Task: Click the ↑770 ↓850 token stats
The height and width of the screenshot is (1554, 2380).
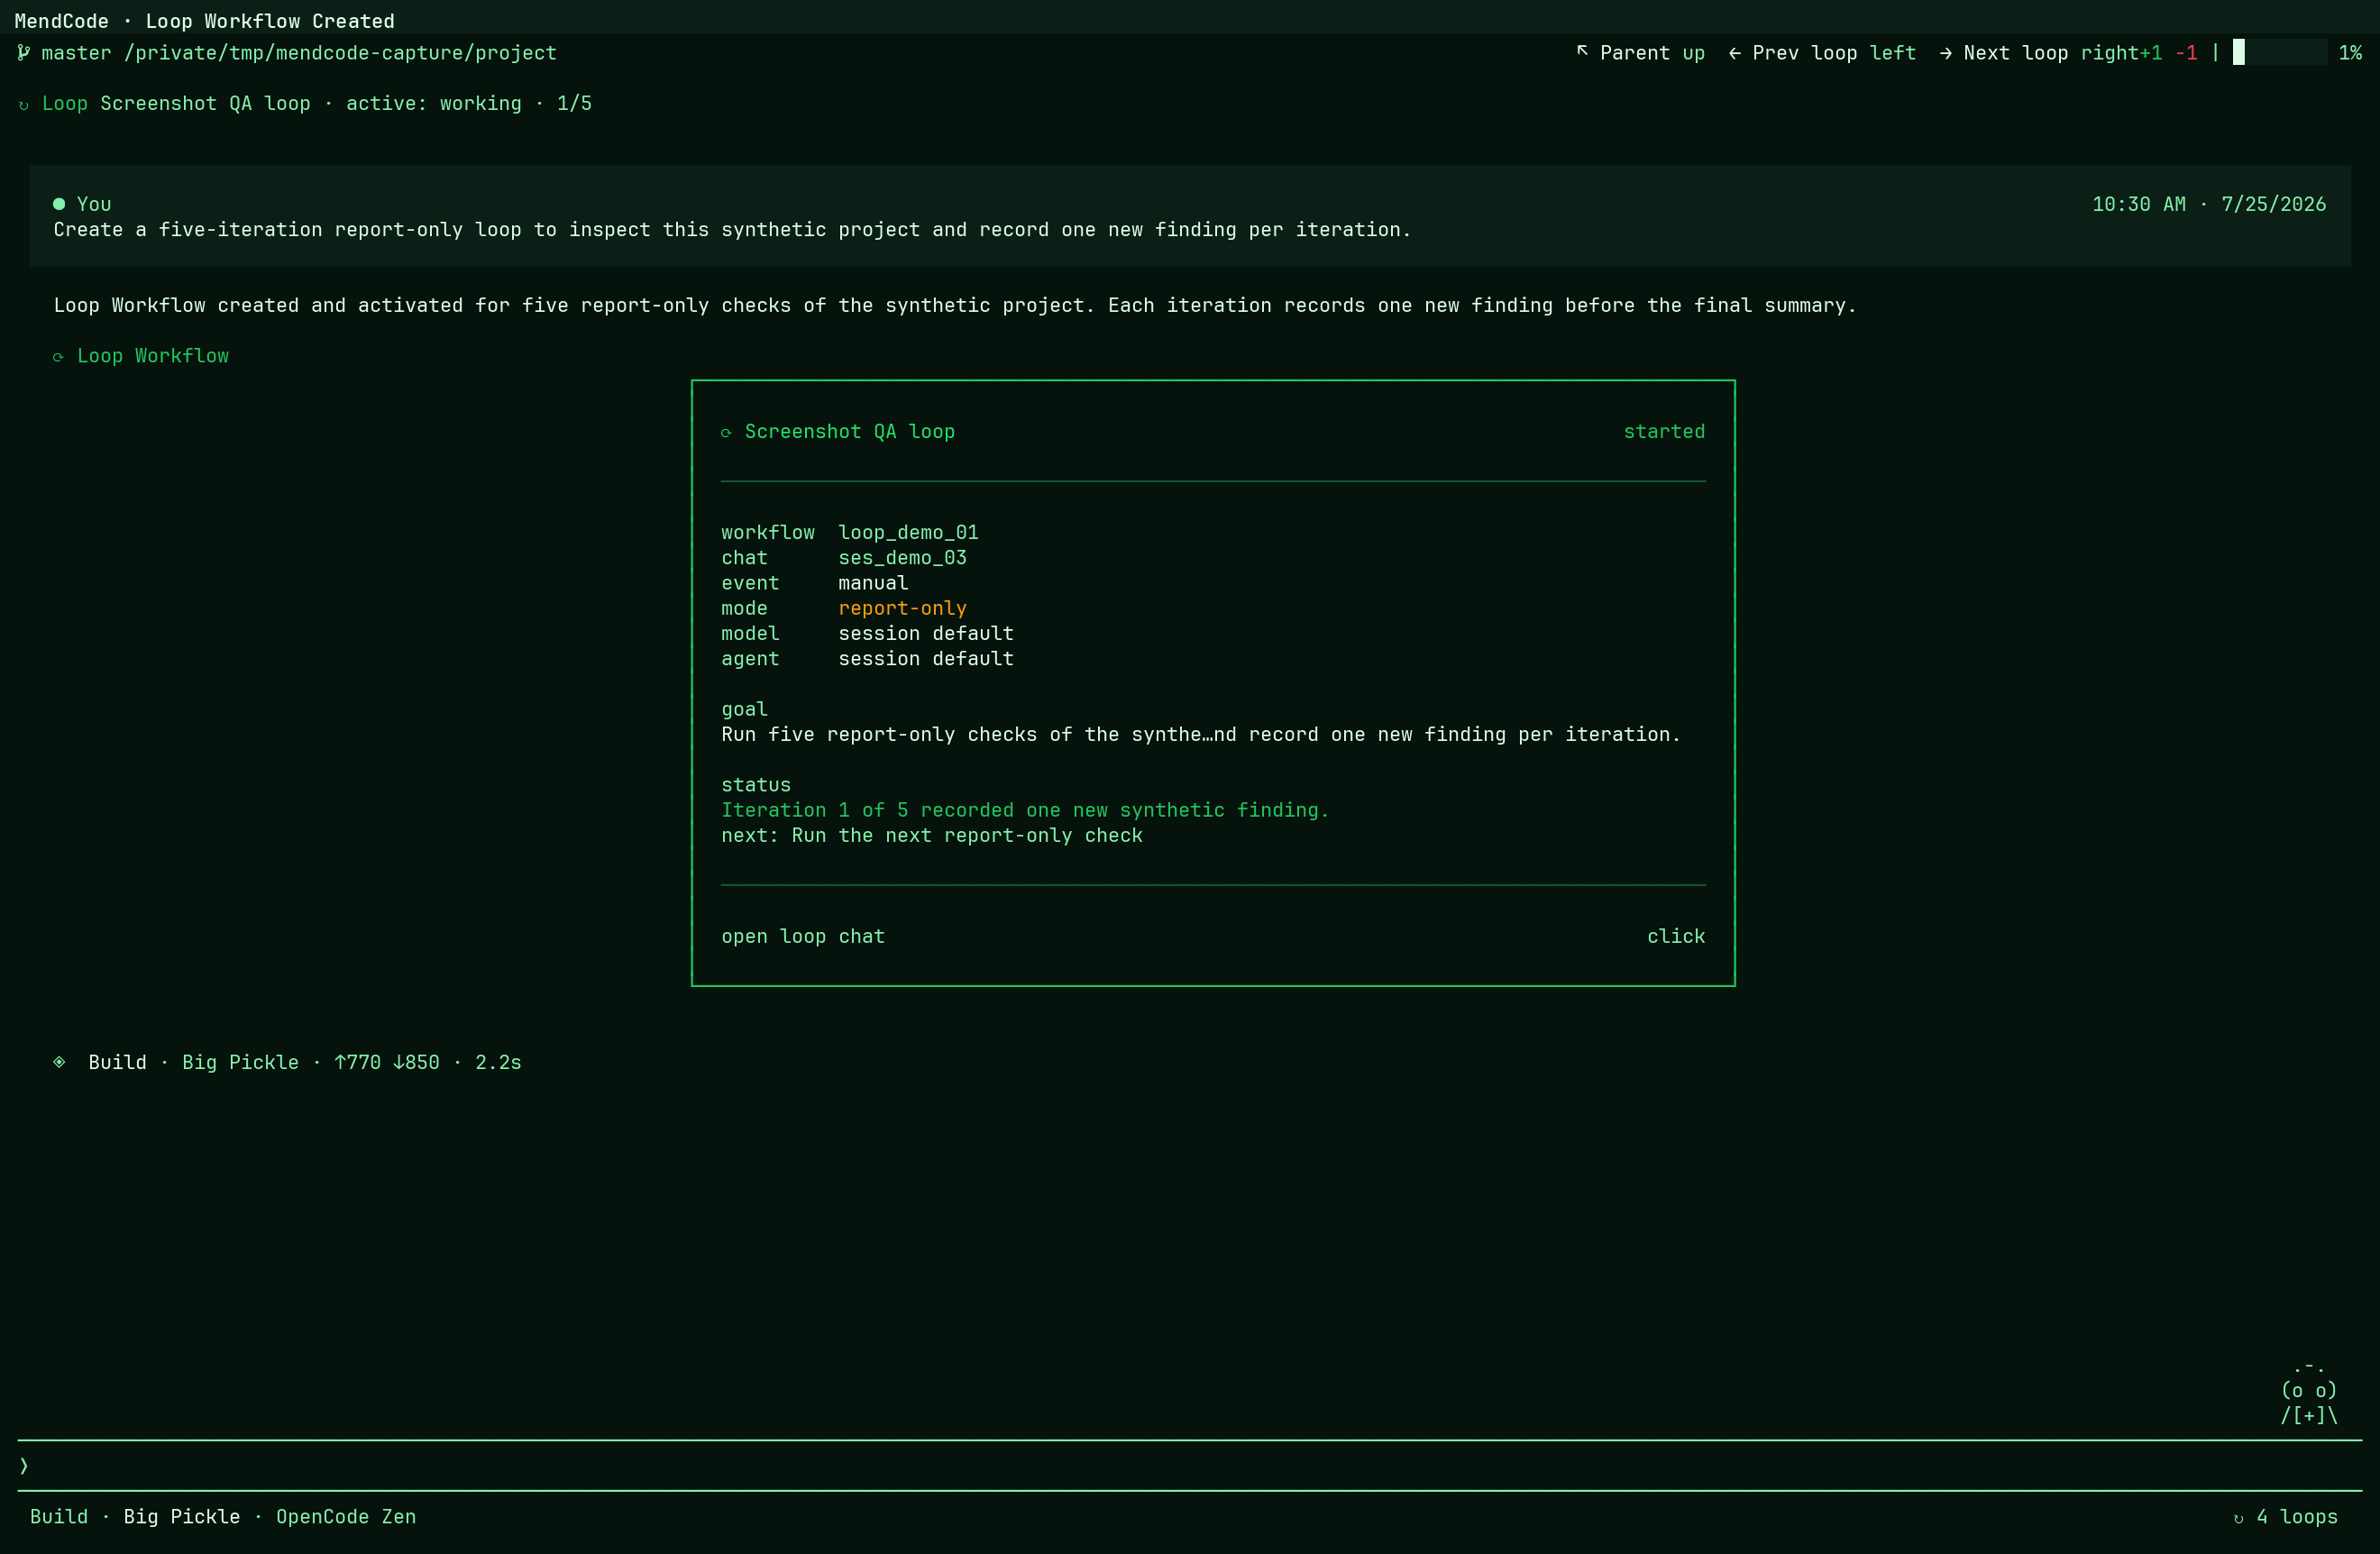Action: tap(387, 1062)
